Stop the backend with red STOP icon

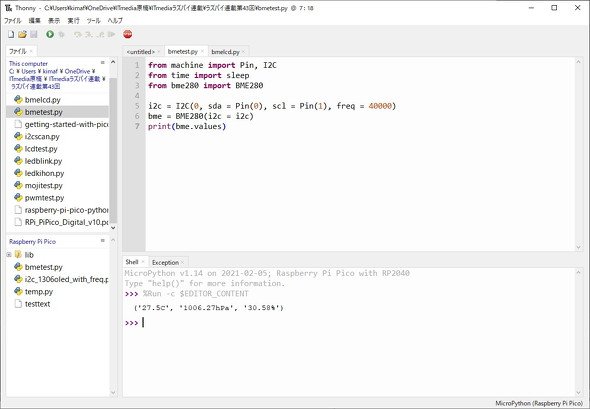coord(128,34)
